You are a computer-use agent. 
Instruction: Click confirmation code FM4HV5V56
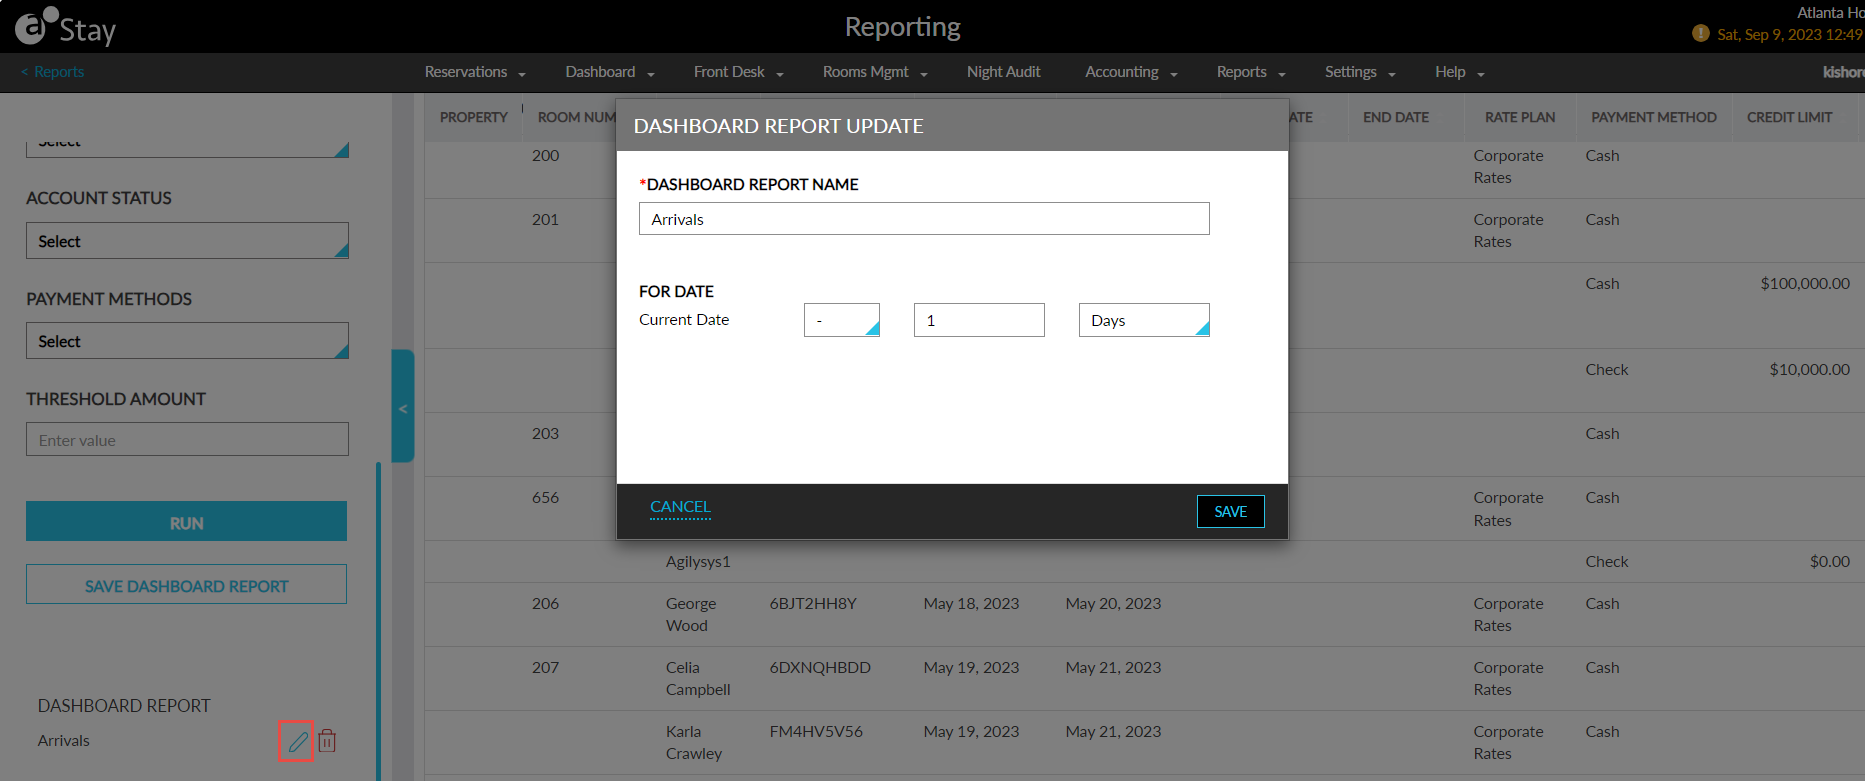(816, 731)
